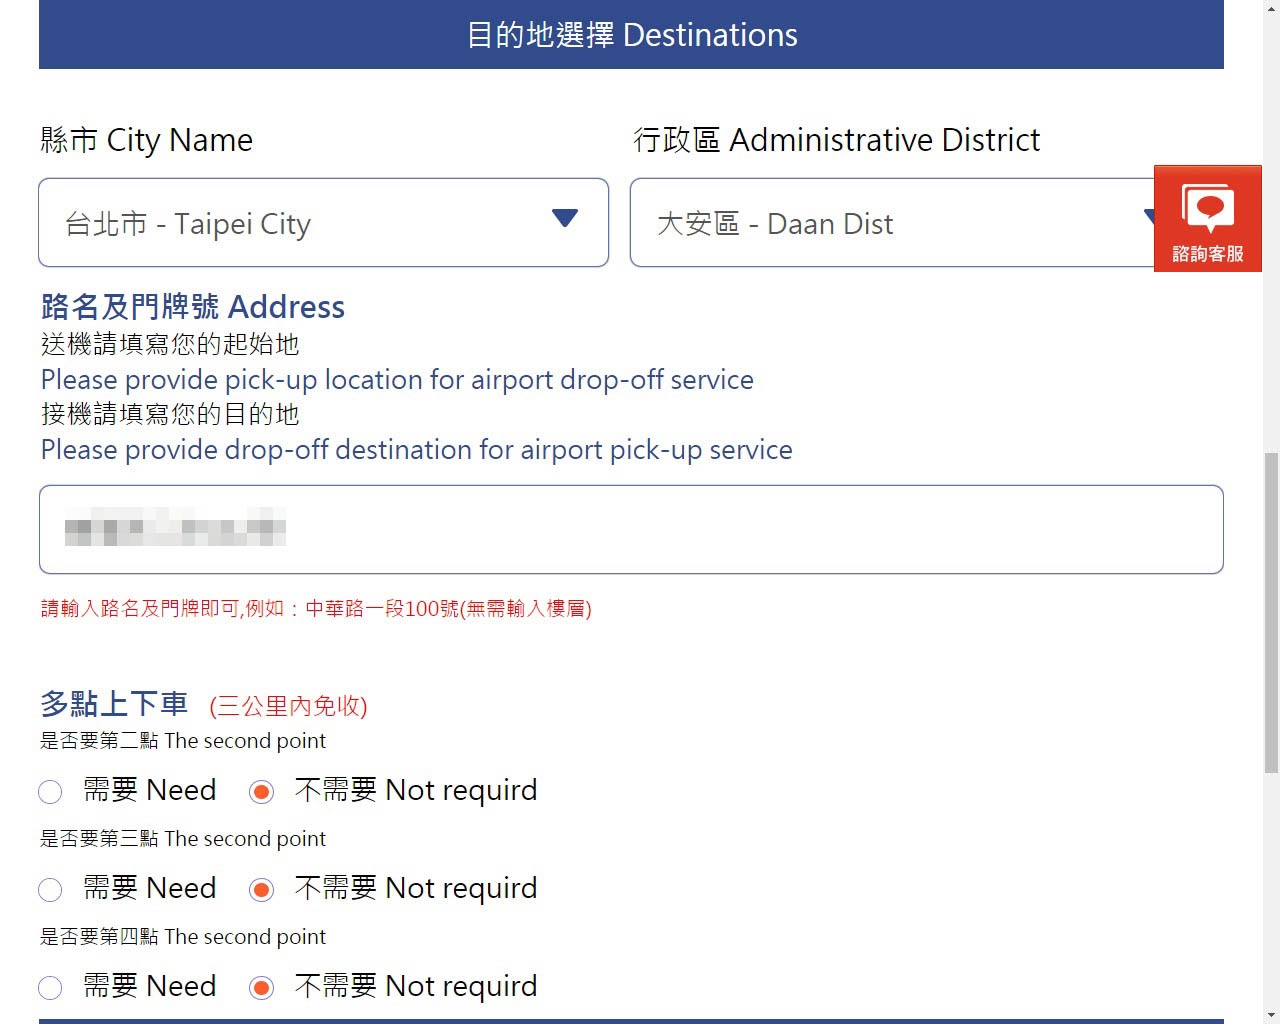This screenshot has width=1280, height=1024.
Task: Click the 目的地選擇 Destinations header bar
Action: [x=631, y=35]
